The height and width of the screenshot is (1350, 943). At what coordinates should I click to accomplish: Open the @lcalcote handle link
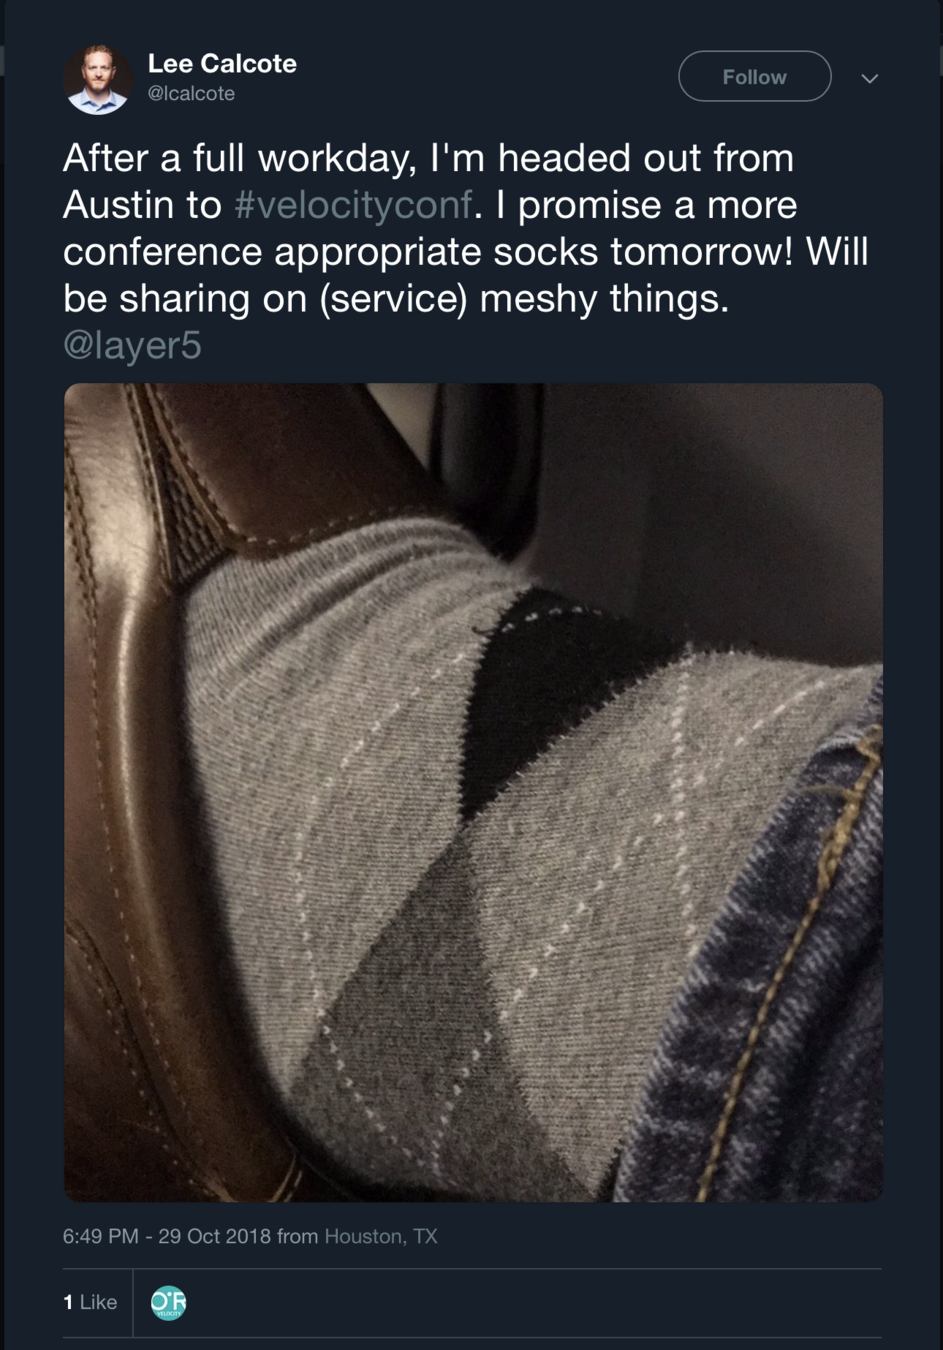[191, 93]
